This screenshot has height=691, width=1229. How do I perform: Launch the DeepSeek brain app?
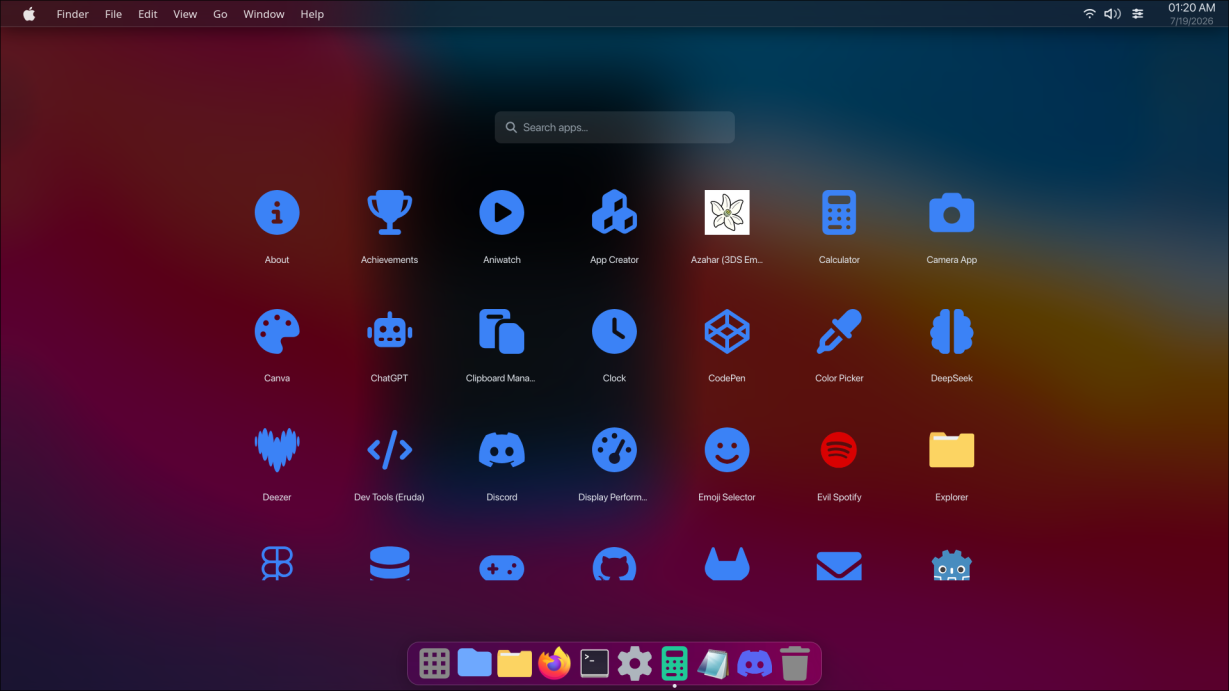[x=951, y=331]
